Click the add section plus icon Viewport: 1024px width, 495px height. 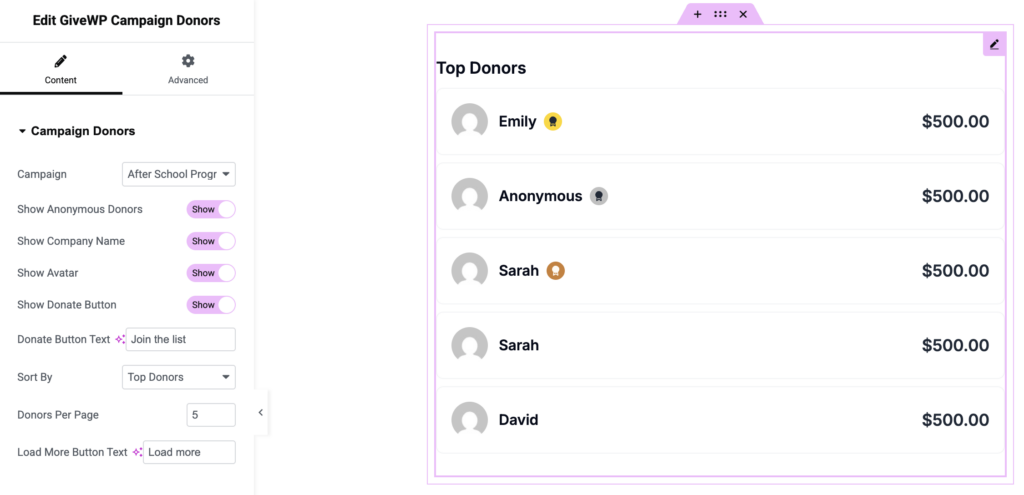point(698,14)
